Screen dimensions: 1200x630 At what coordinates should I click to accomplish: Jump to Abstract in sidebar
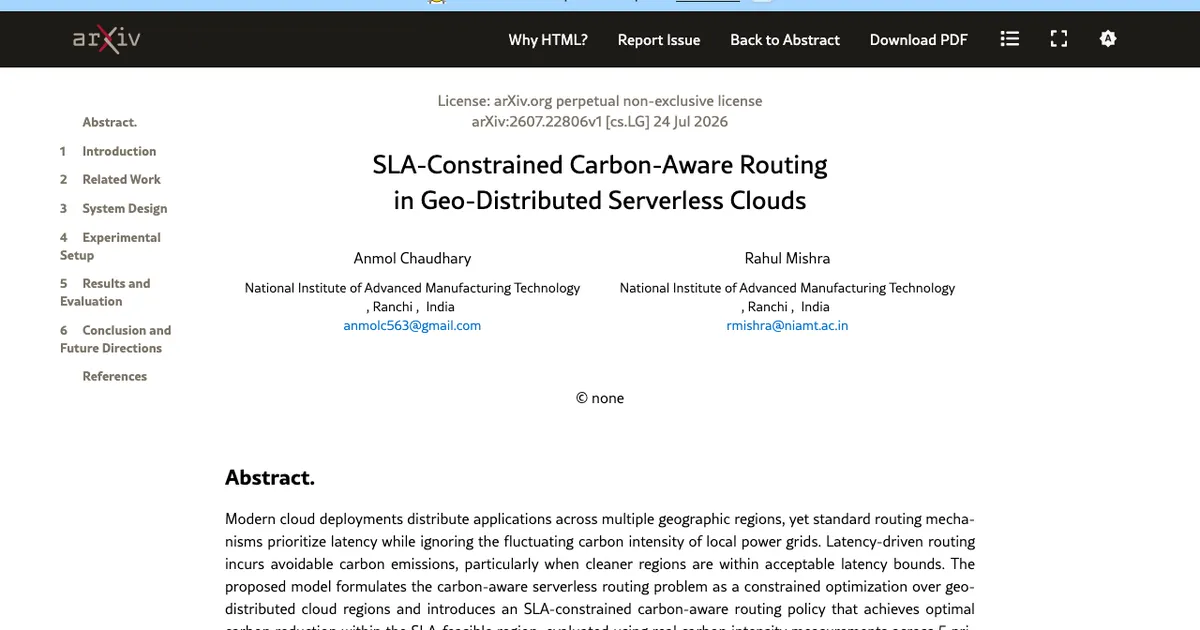[x=110, y=122]
